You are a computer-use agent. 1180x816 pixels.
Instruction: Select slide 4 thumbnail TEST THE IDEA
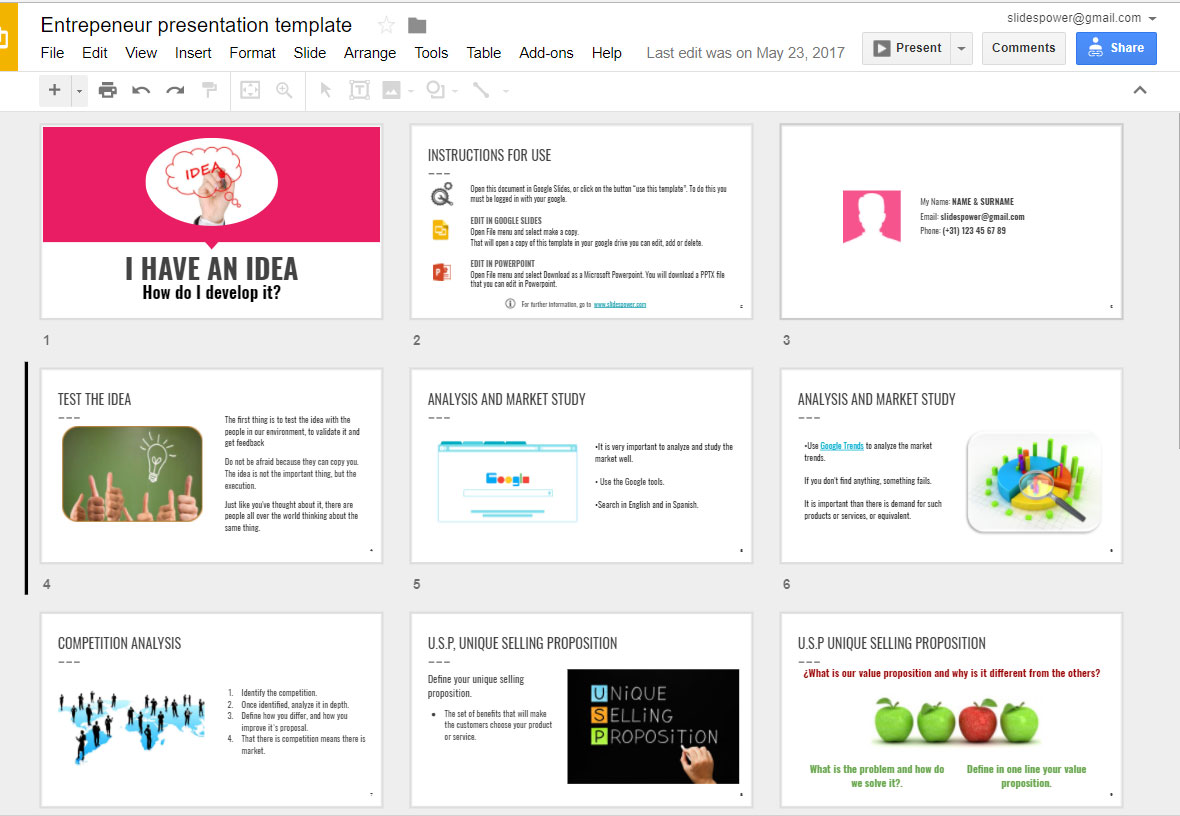tap(211, 466)
